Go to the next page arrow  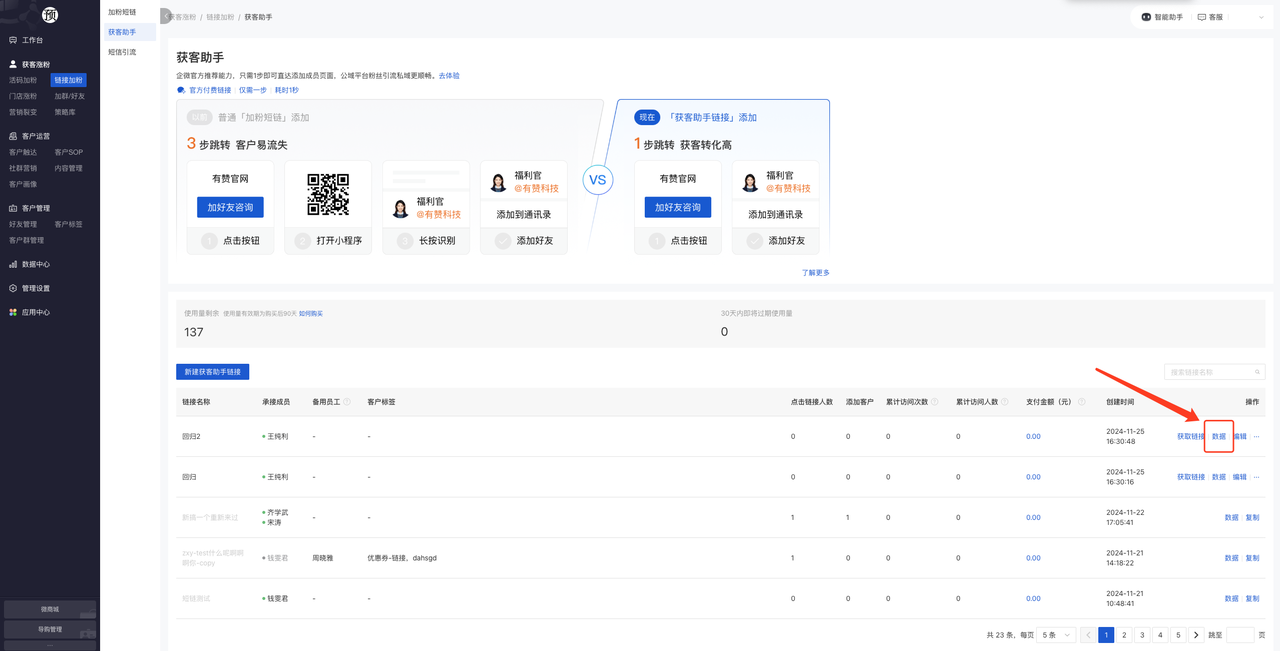coord(1196,635)
